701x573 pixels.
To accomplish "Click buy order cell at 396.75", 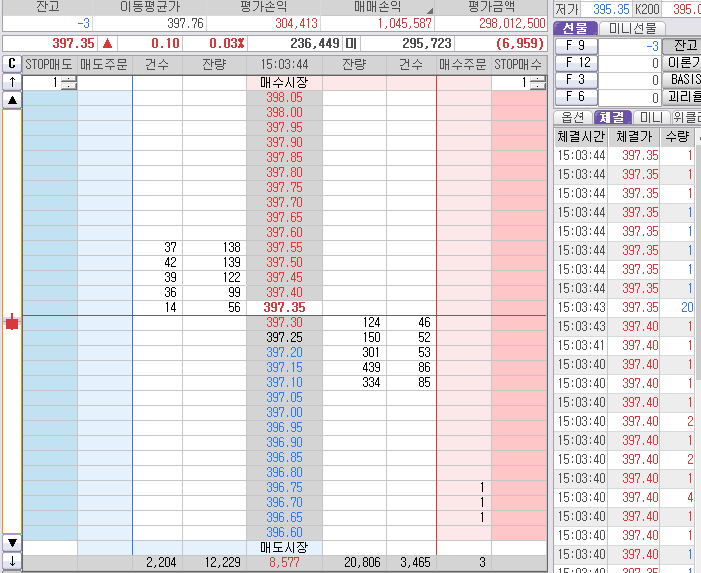I will 464,487.
